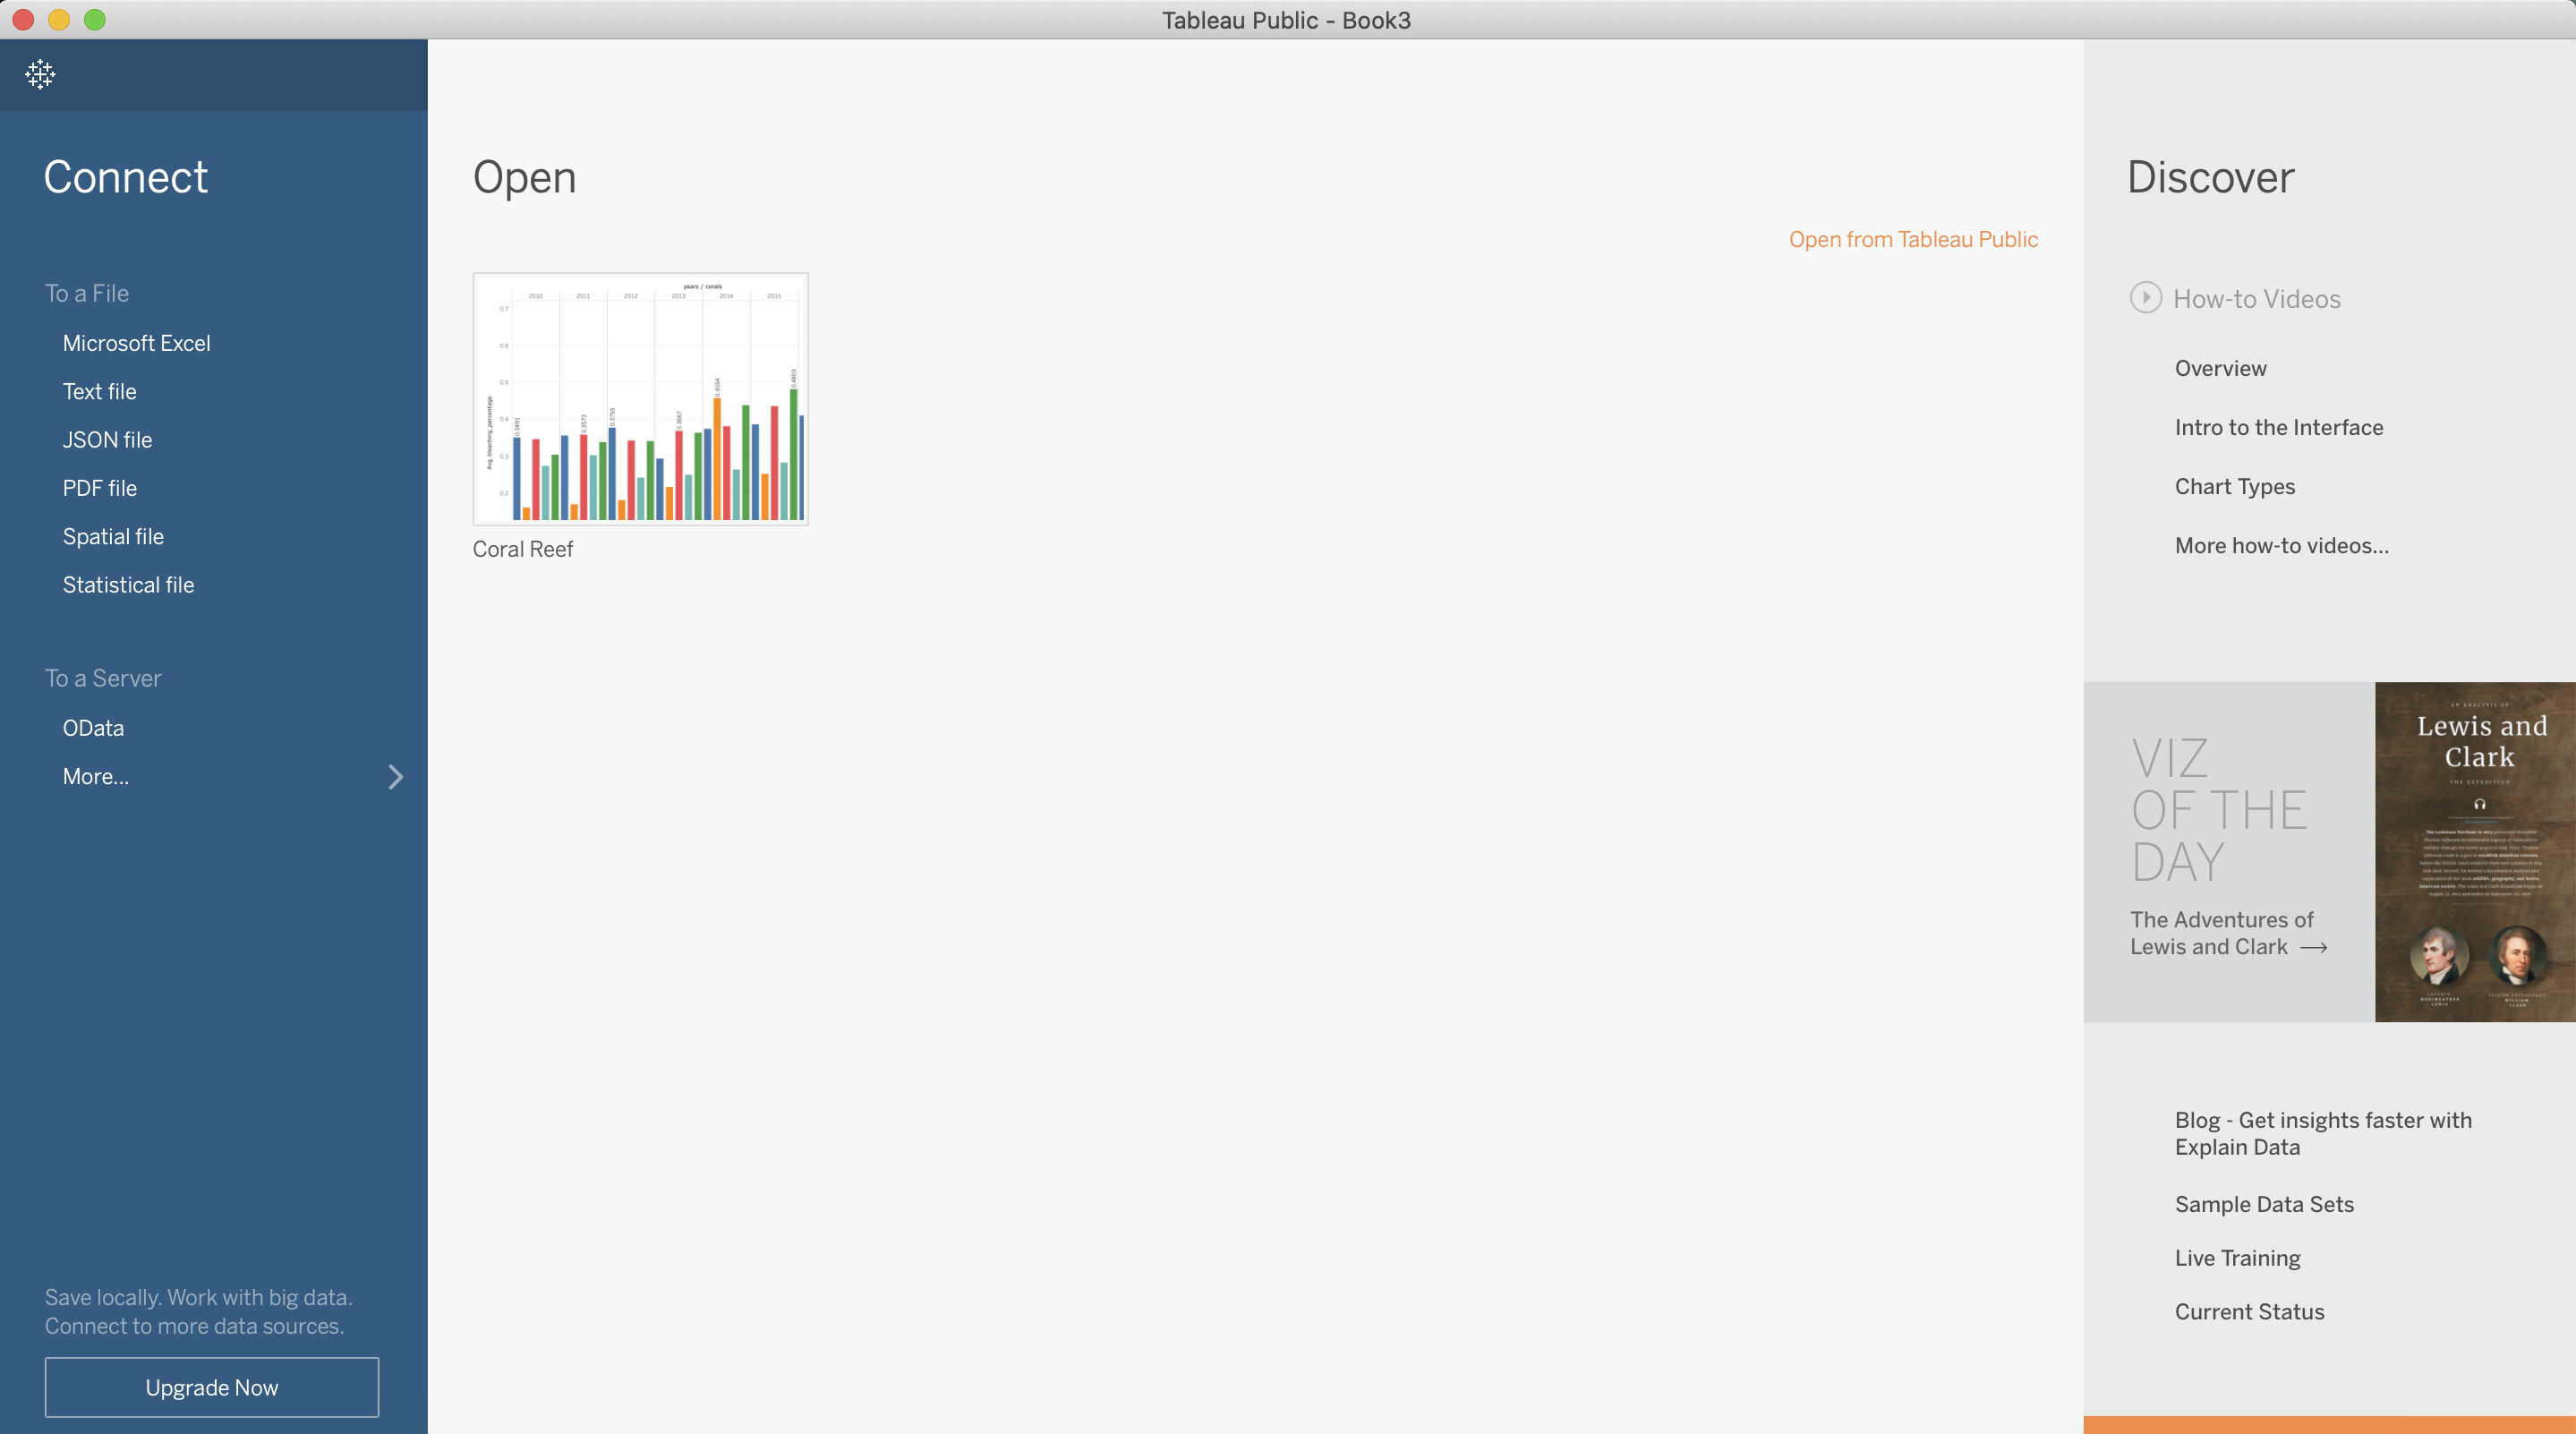This screenshot has height=1434, width=2576.
Task: Open More how-to videos link
Action: click(2283, 544)
